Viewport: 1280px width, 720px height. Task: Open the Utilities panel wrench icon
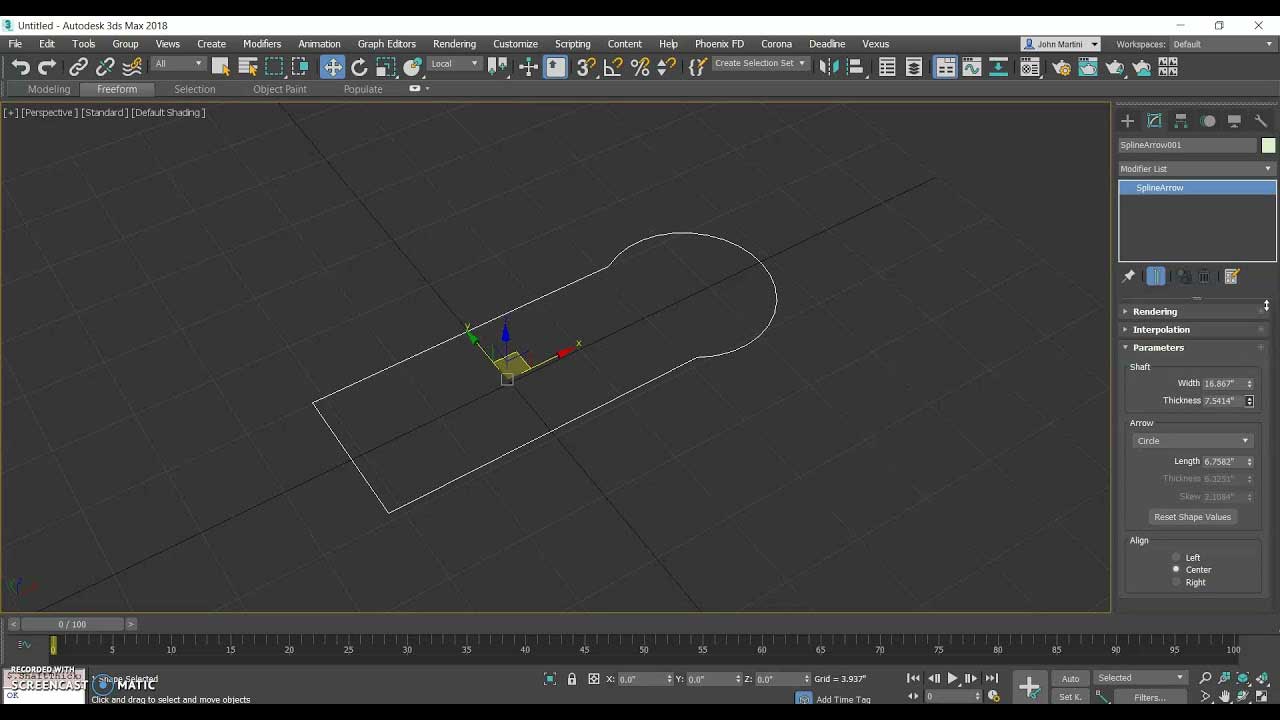coord(1261,121)
